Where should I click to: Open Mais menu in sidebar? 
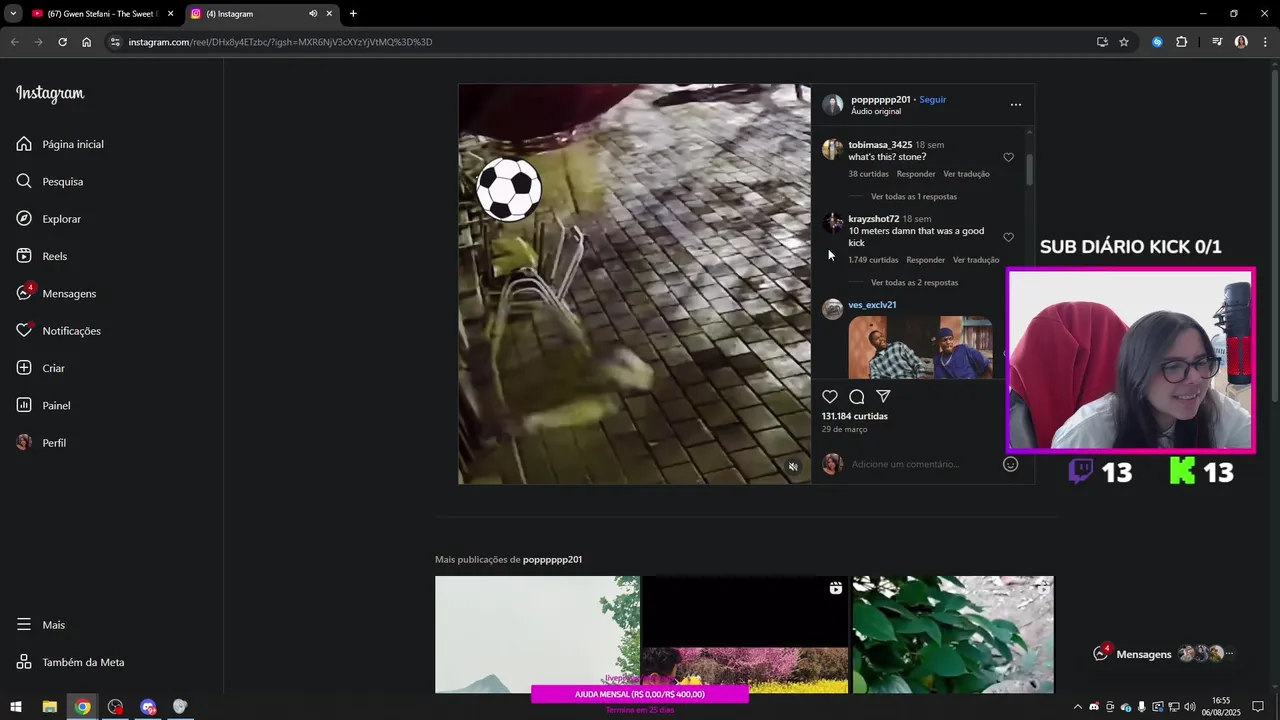click(41, 625)
